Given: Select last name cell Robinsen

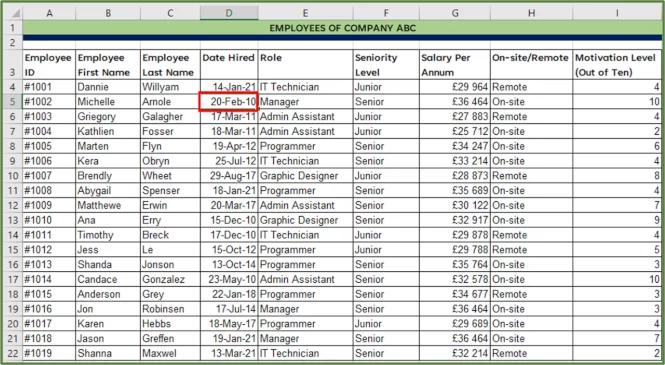Looking at the screenshot, I should click(x=170, y=309).
